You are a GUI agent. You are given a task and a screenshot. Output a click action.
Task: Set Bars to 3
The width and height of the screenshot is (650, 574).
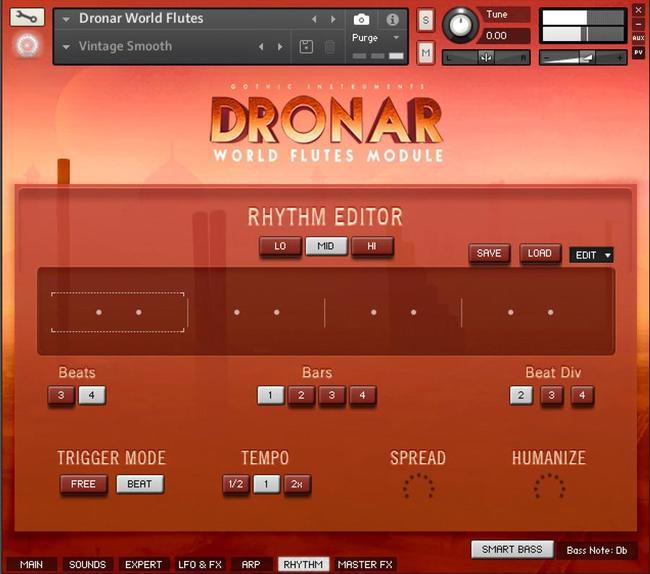click(x=332, y=395)
